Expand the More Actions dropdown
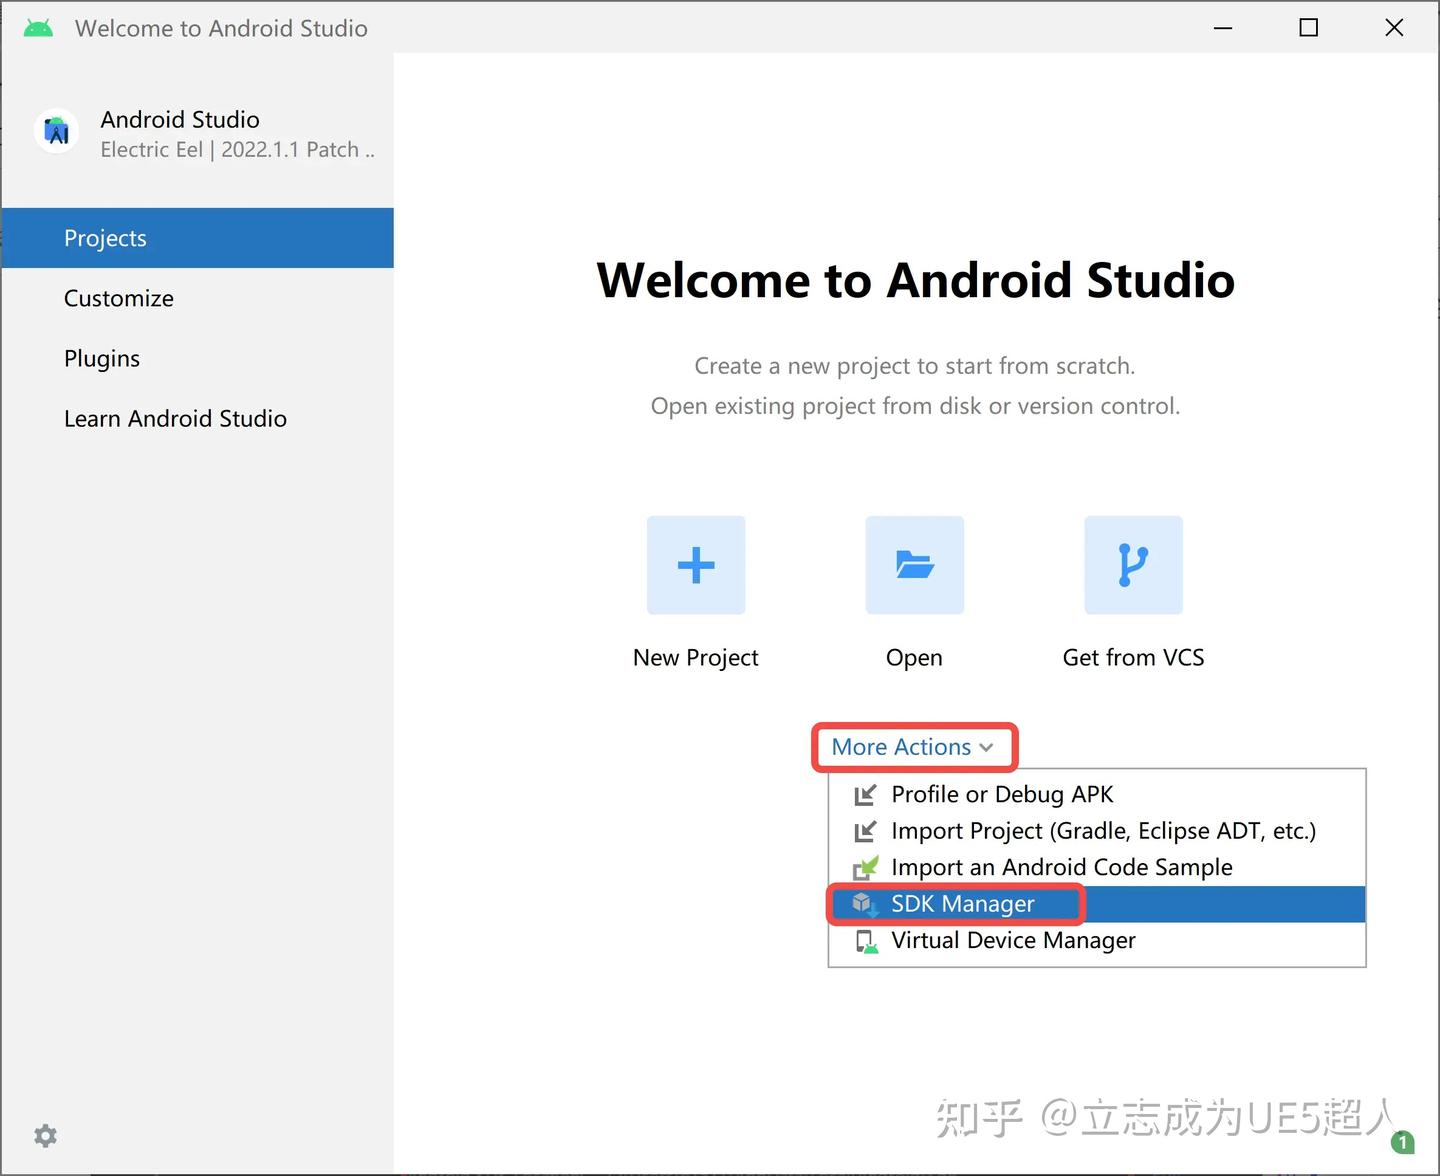The height and width of the screenshot is (1176, 1440). (901, 747)
